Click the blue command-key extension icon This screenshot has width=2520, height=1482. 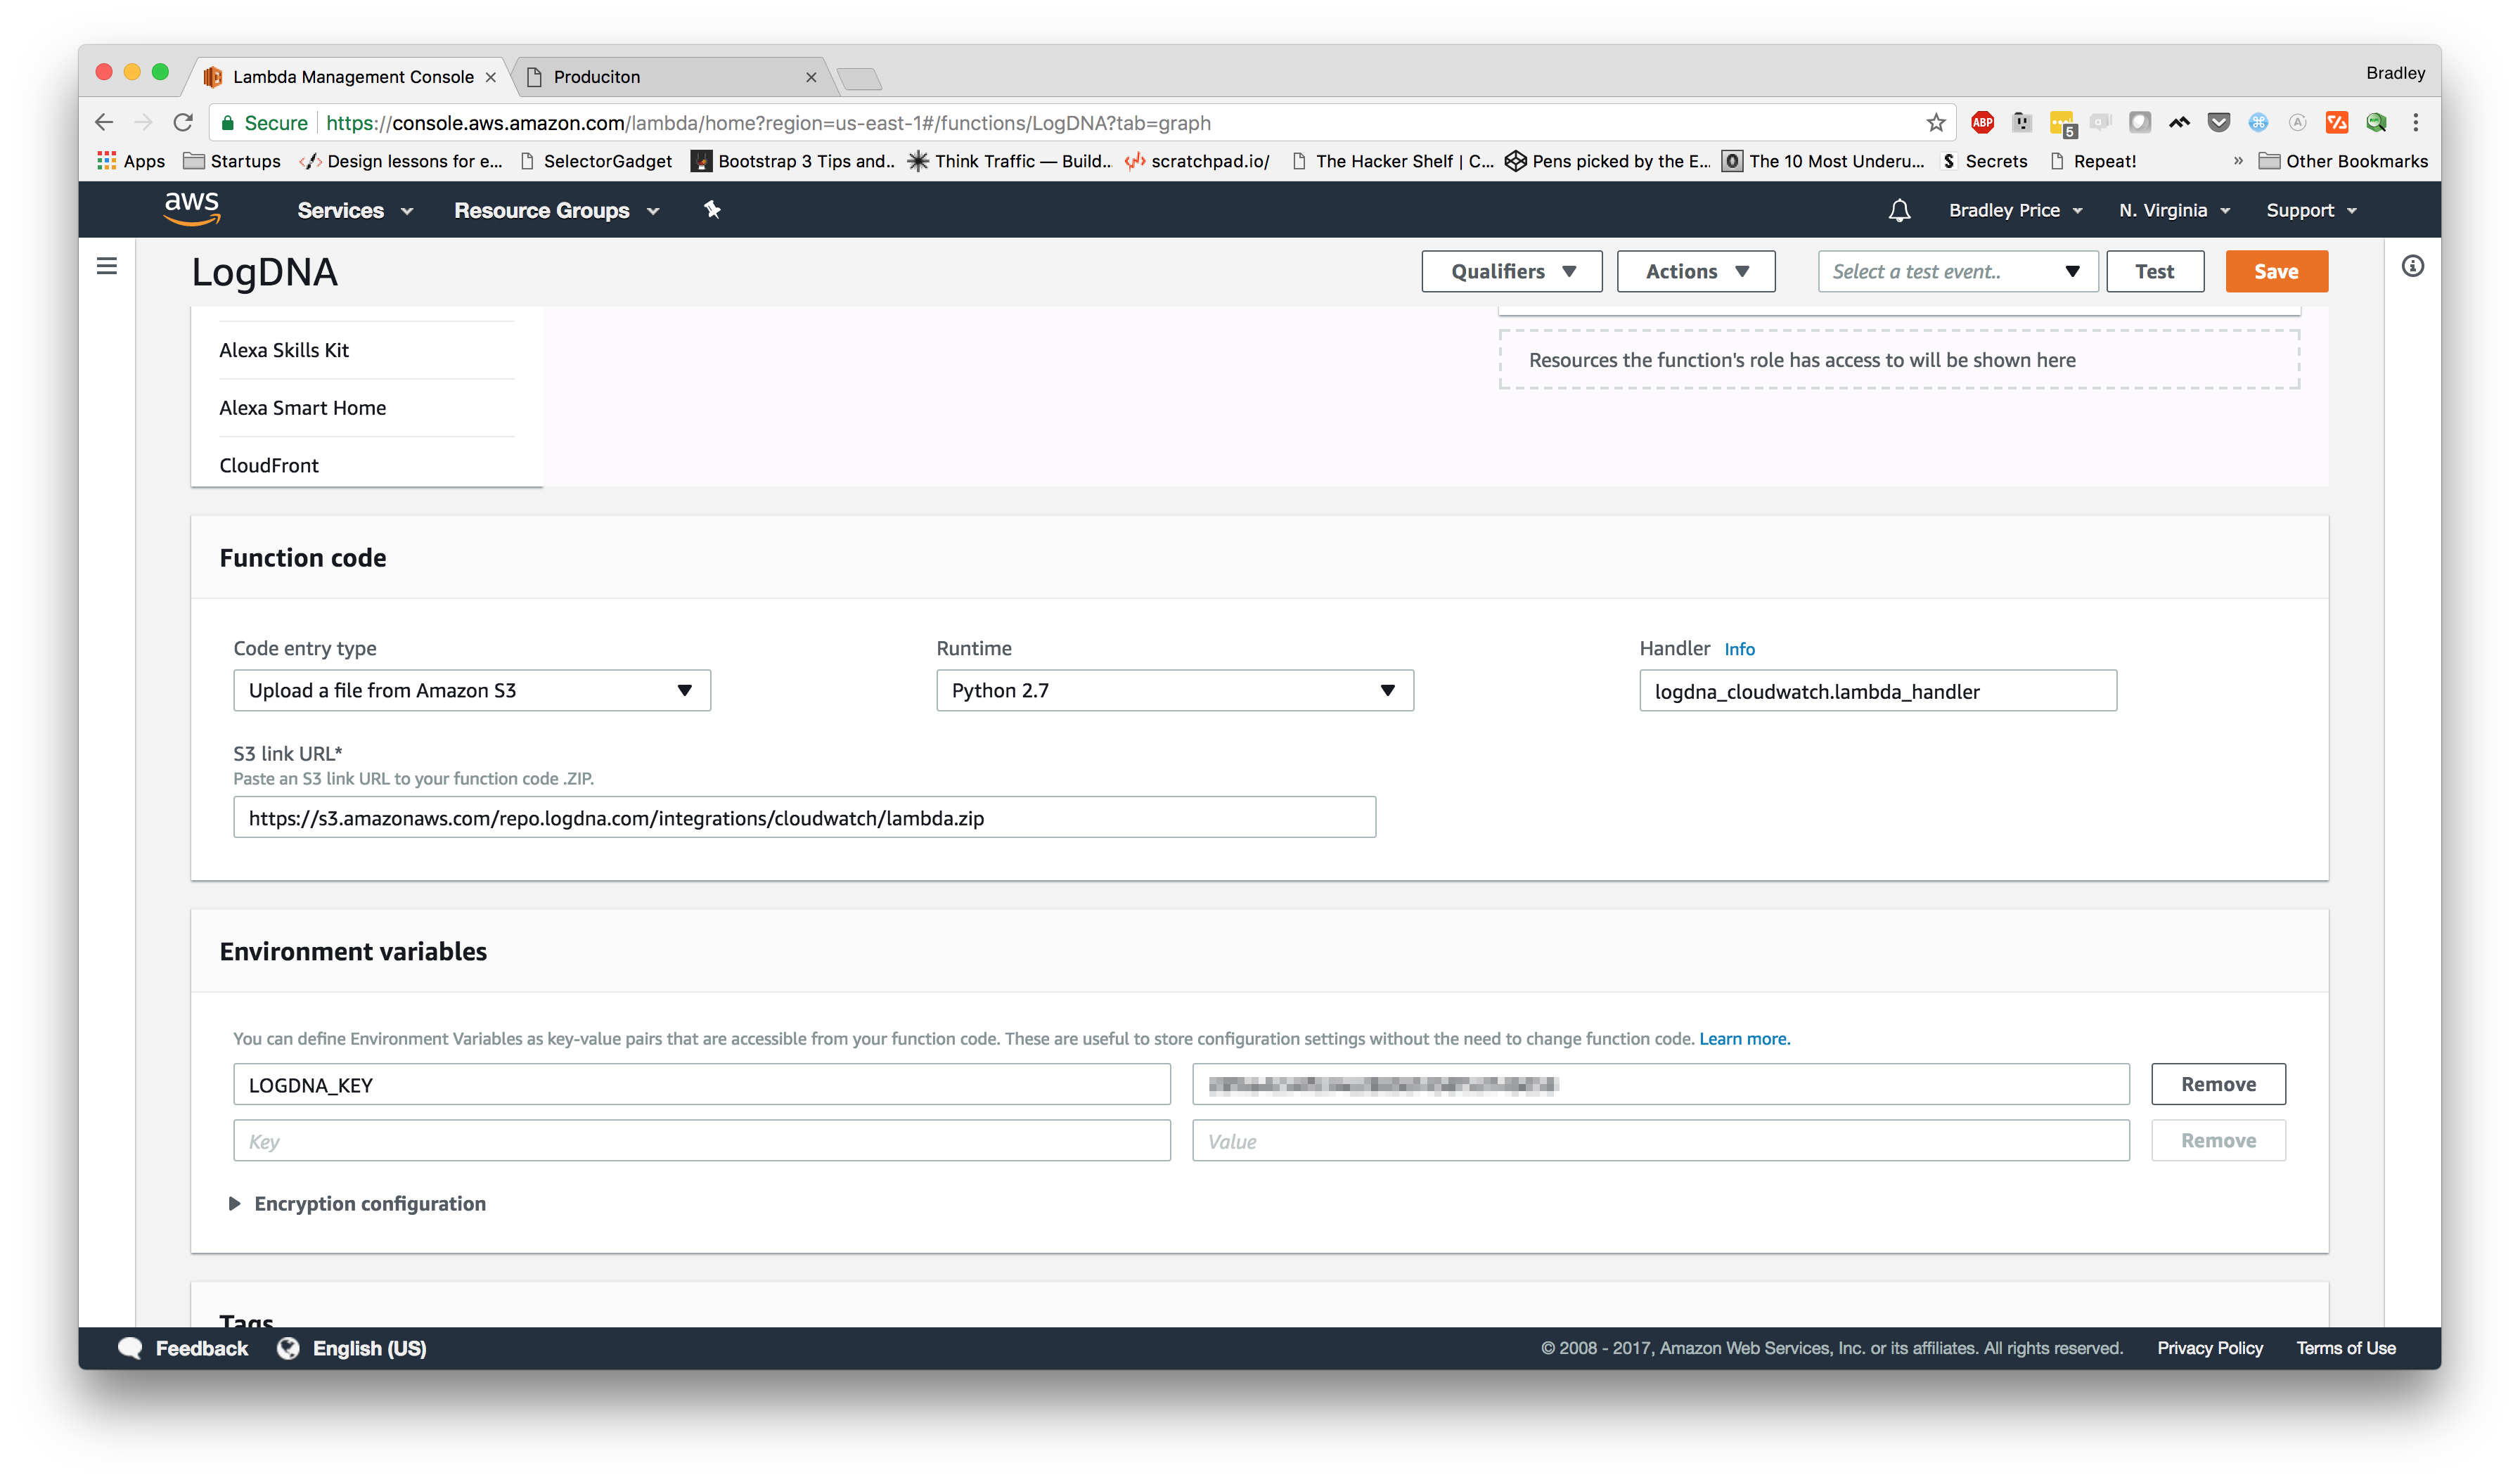[2258, 123]
